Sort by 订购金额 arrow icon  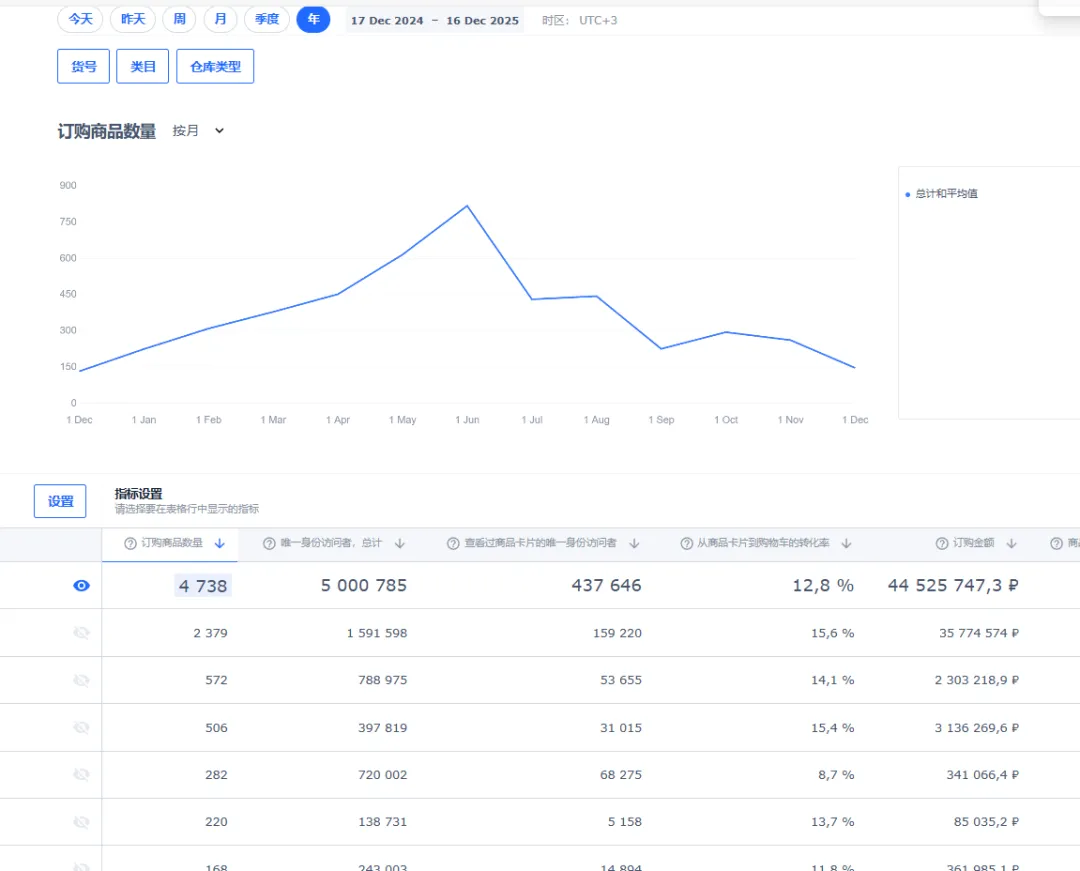pyautogui.click(x=1012, y=543)
